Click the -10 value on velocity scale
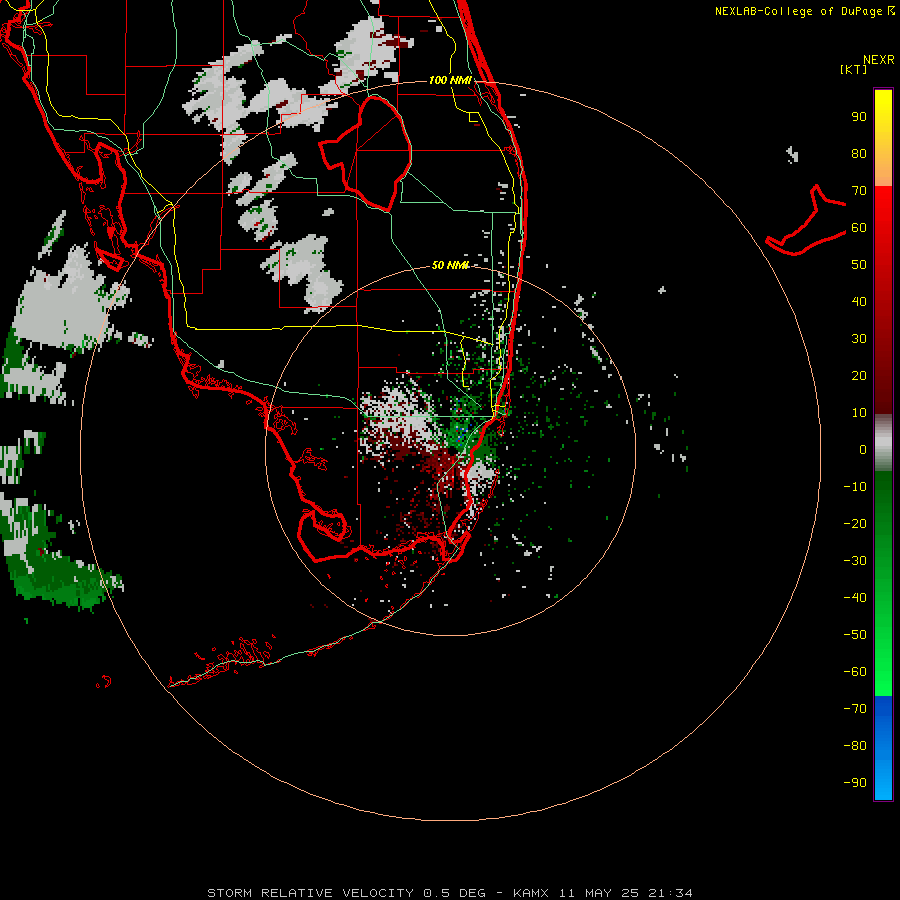The width and height of the screenshot is (900, 900). click(855, 487)
